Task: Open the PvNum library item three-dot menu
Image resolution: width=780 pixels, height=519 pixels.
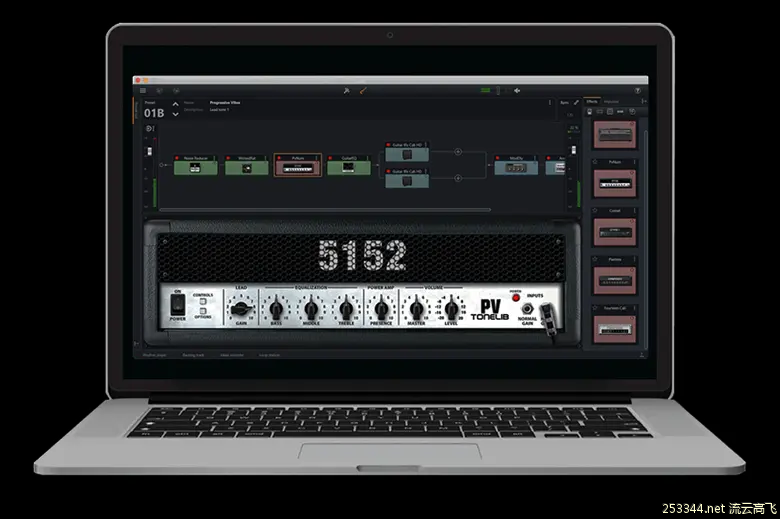Action: (635, 162)
